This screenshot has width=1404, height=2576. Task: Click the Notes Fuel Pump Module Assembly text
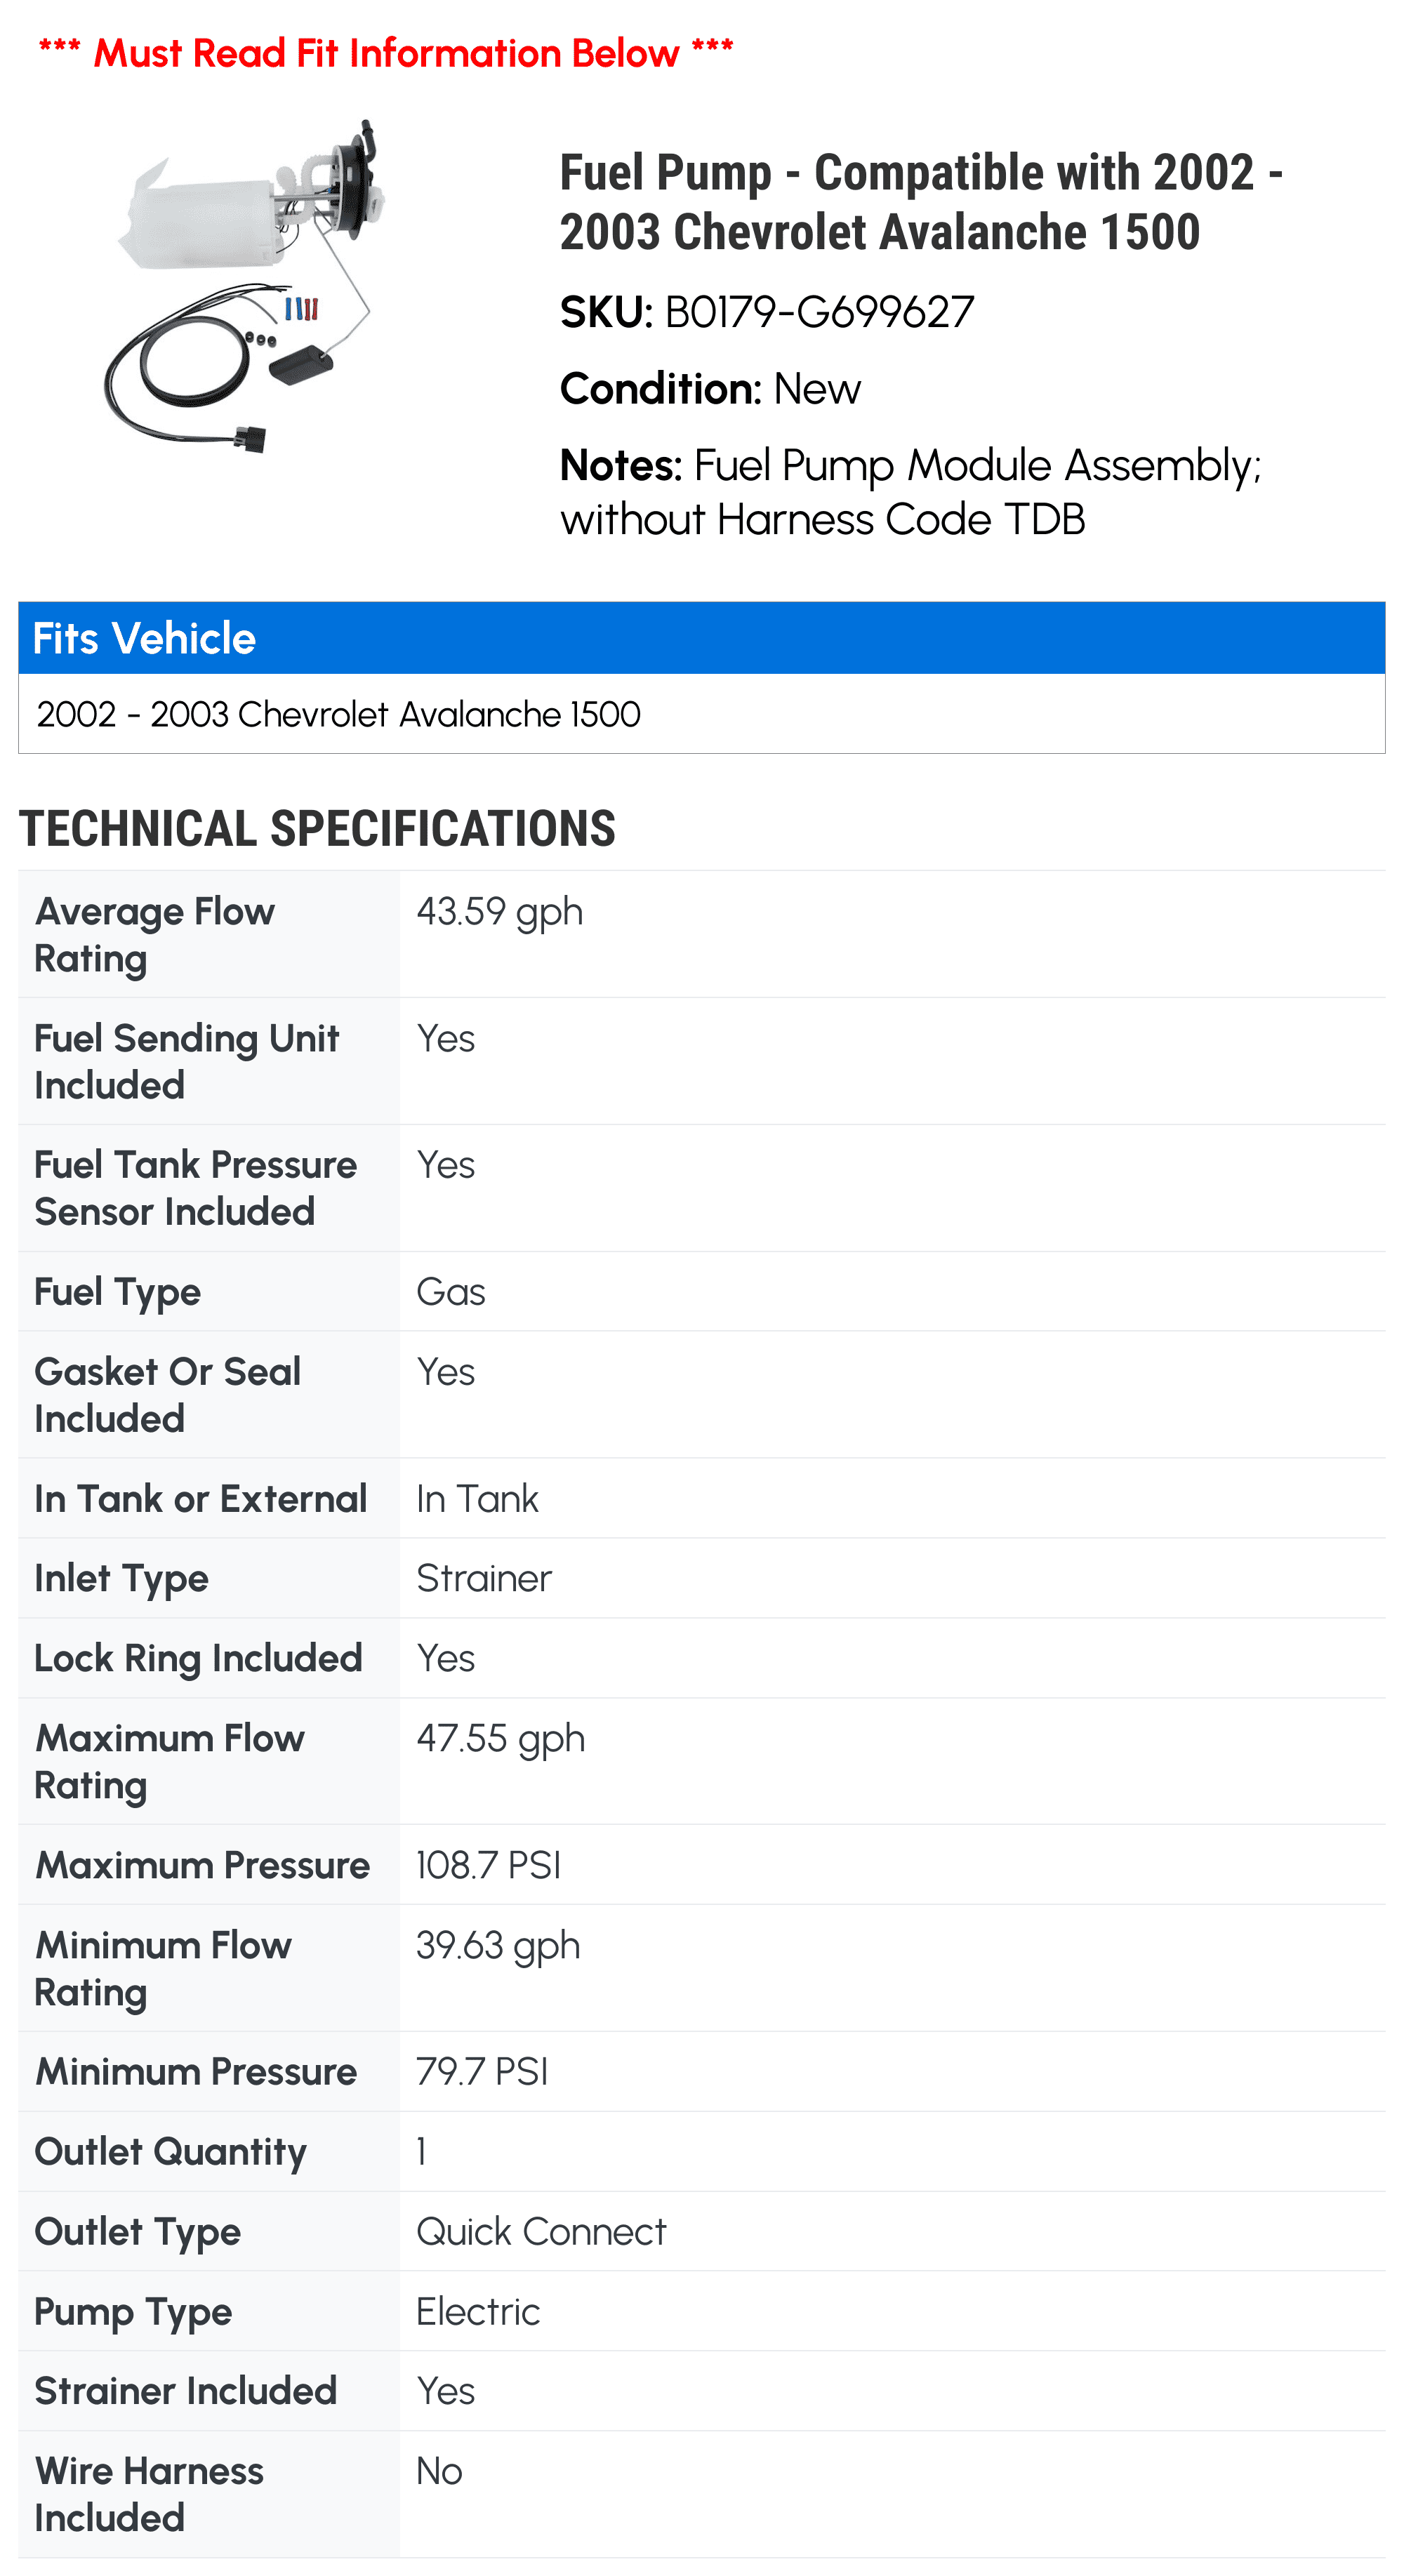coord(910,492)
